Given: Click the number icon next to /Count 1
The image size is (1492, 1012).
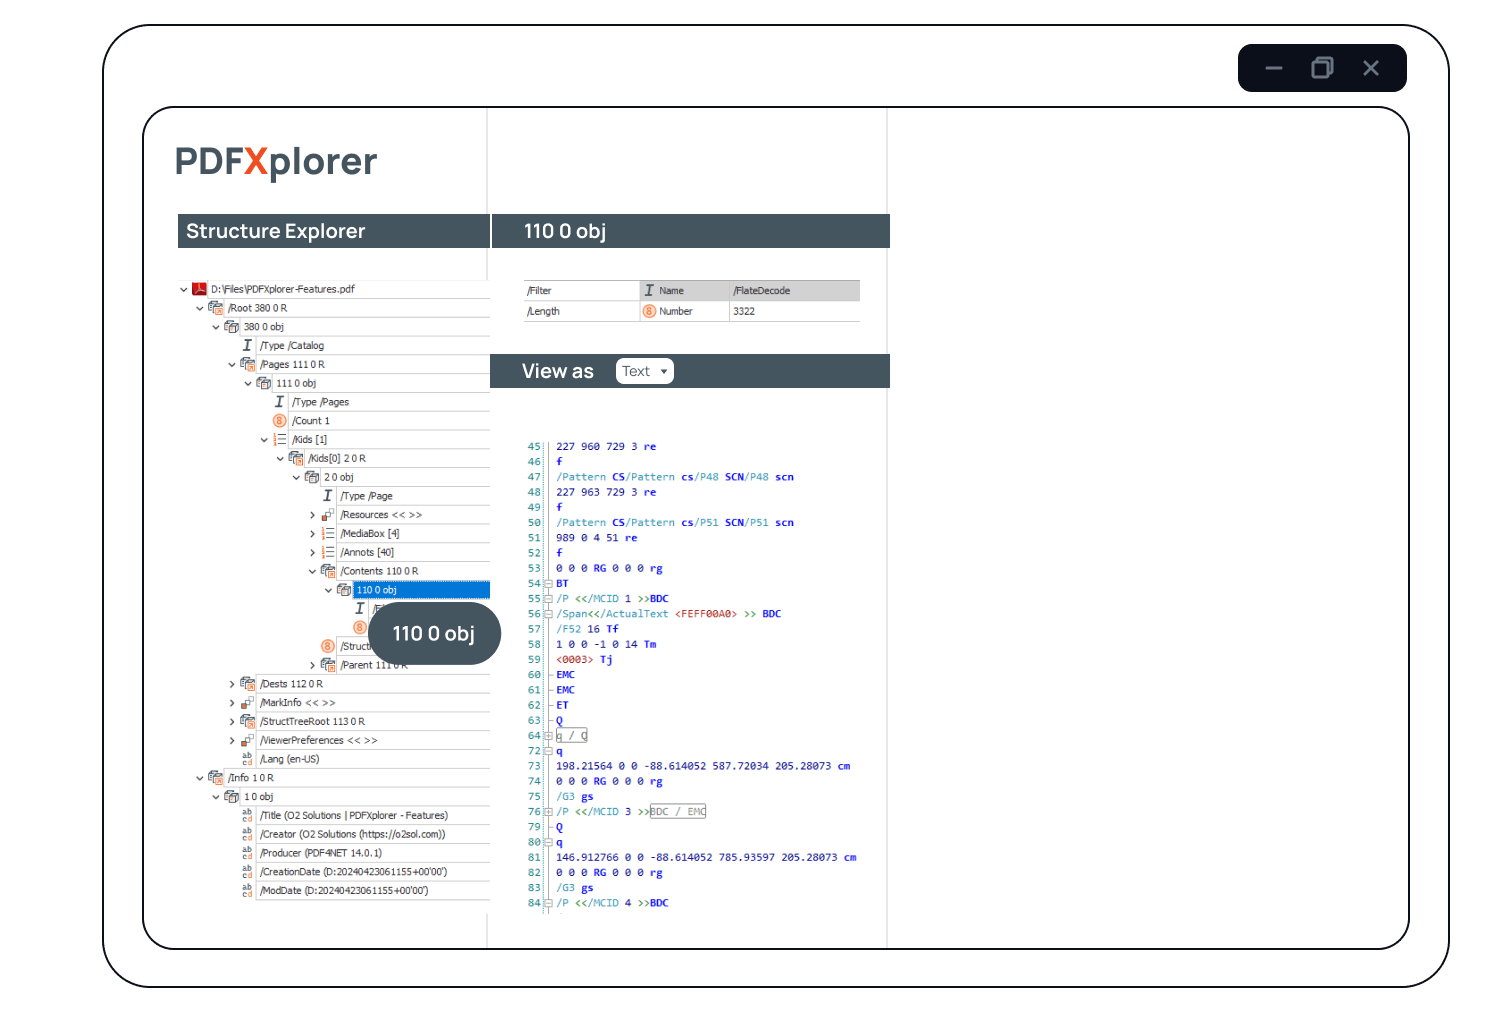Looking at the screenshot, I should point(279,421).
